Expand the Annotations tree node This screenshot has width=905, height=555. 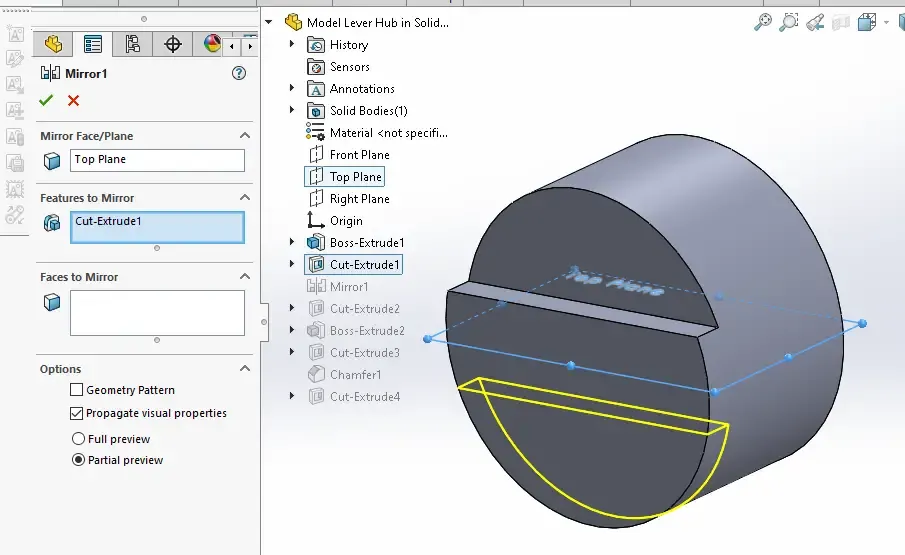[291, 88]
